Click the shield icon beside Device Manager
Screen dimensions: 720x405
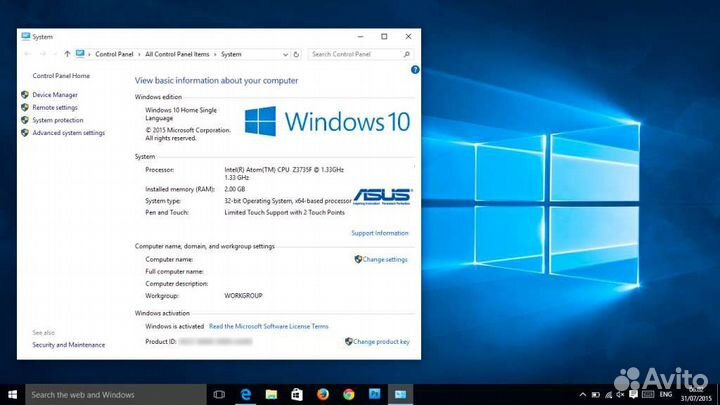[25, 95]
